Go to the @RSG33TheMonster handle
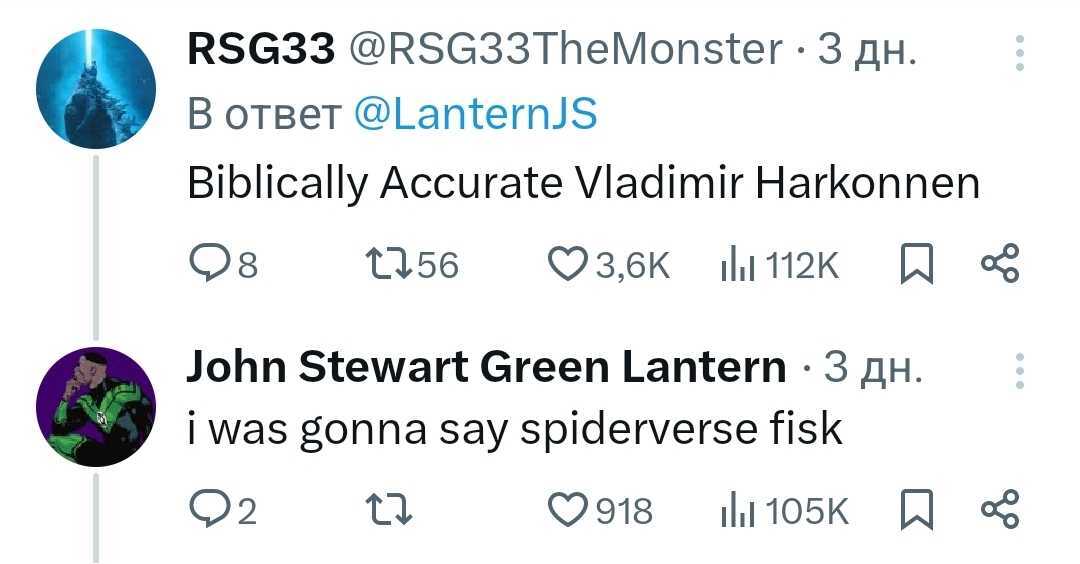 pos(564,50)
